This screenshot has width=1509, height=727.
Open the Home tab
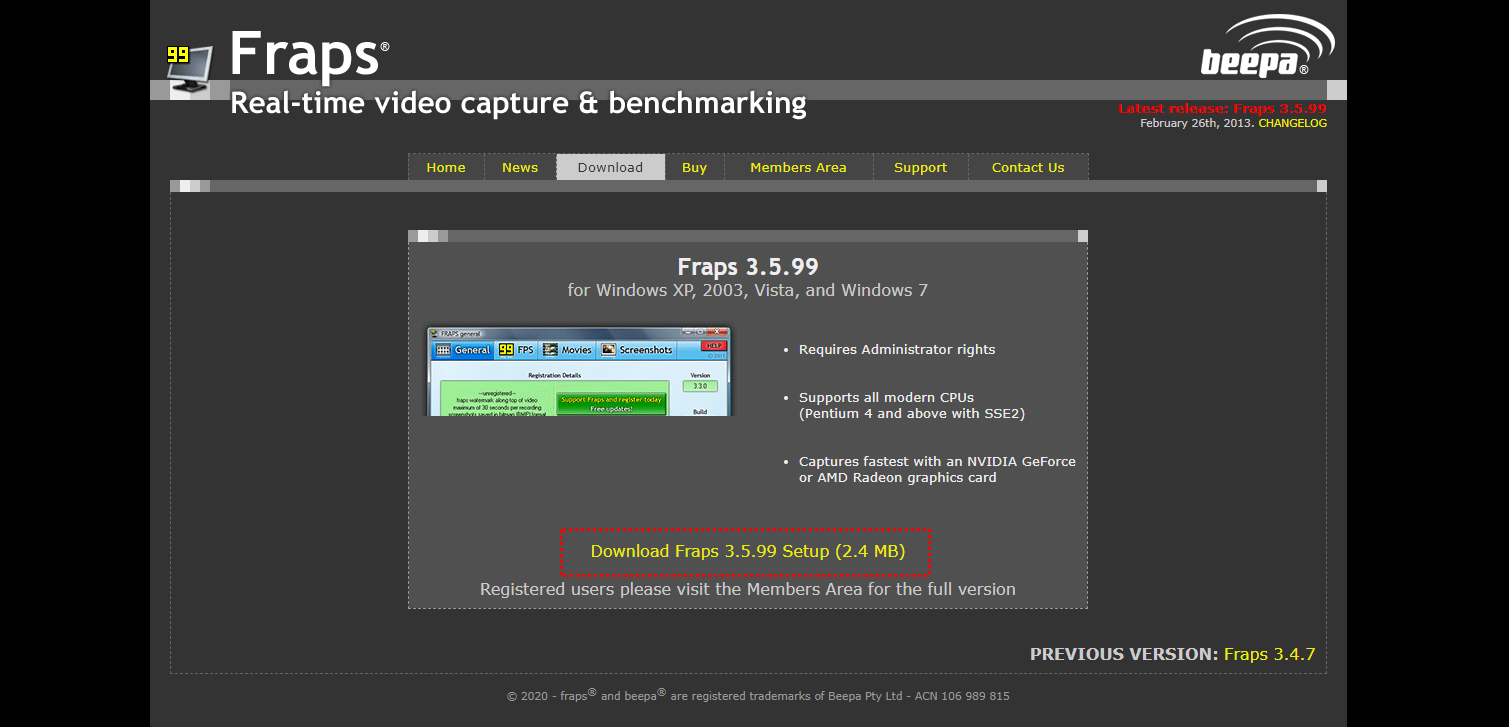pos(446,167)
